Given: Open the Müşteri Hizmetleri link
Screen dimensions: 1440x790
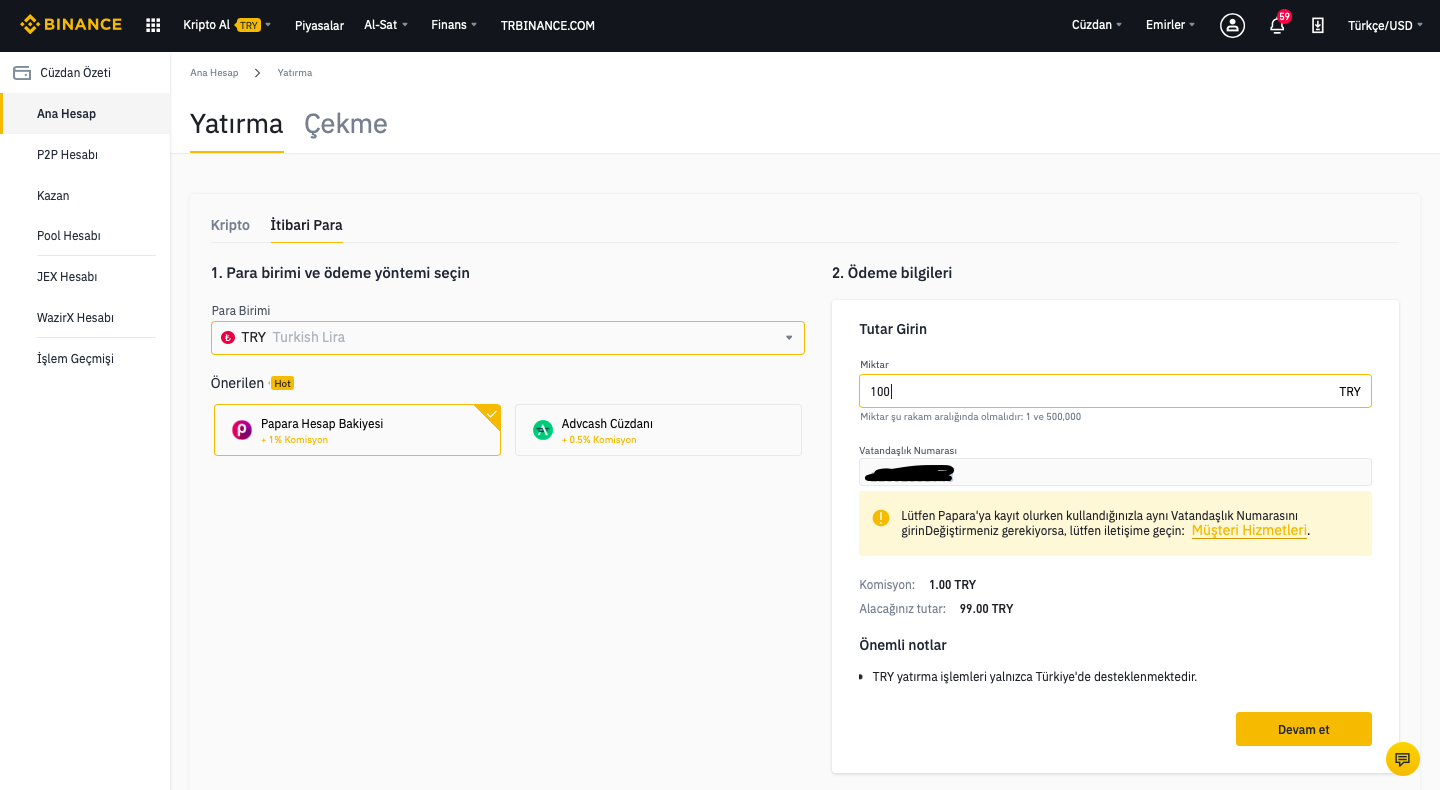Looking at the screenshot, I should click(x=1249, y=531).
